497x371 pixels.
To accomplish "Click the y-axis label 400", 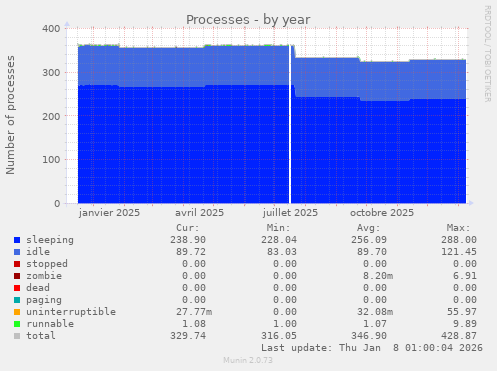I will click(51, 29).
